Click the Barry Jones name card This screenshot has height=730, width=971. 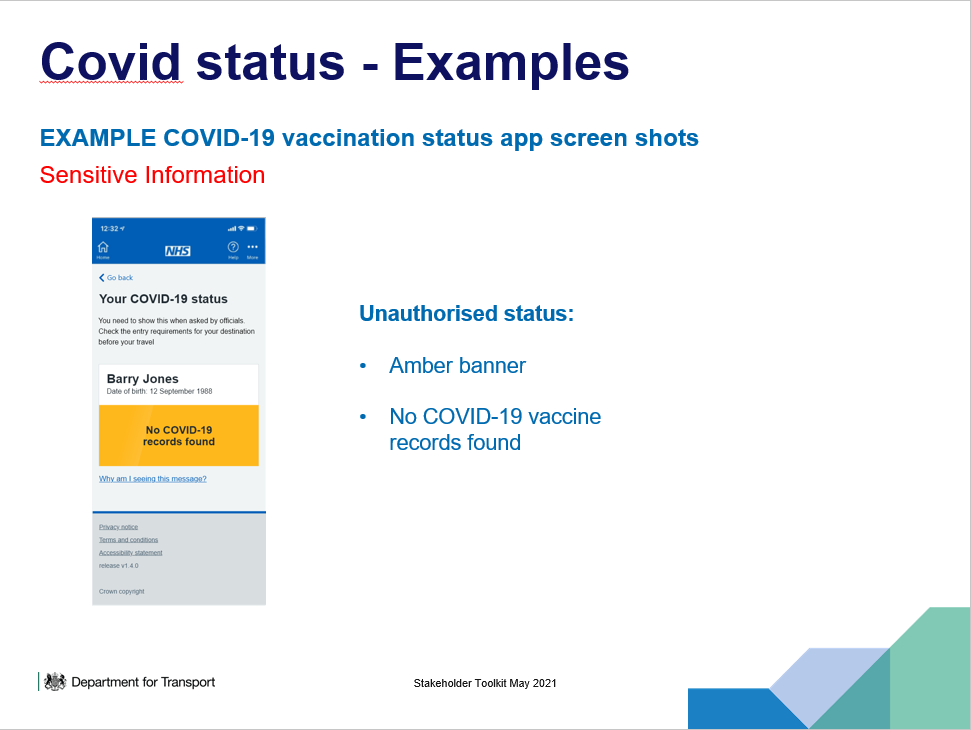[x=178, y=384]
